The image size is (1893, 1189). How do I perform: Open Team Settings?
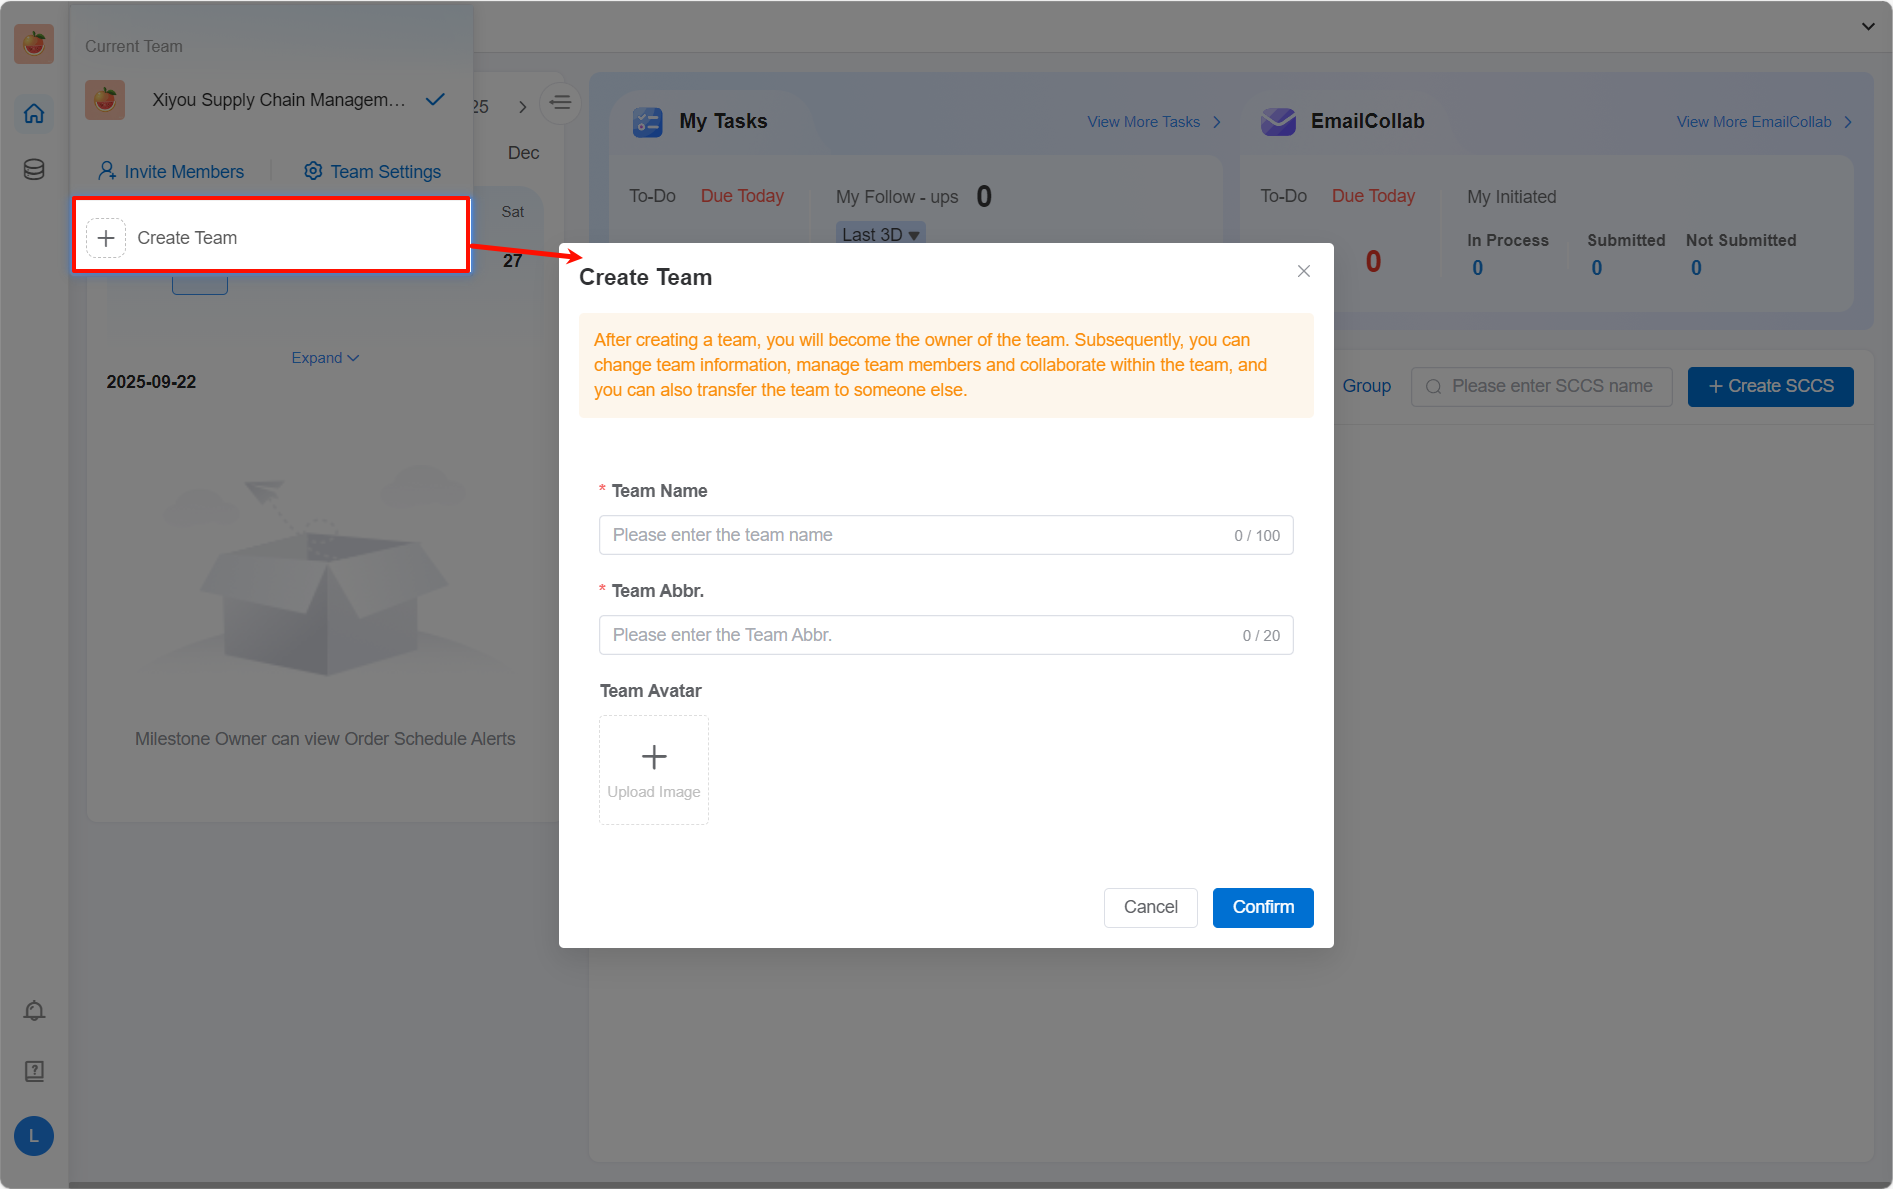[372, 172]
